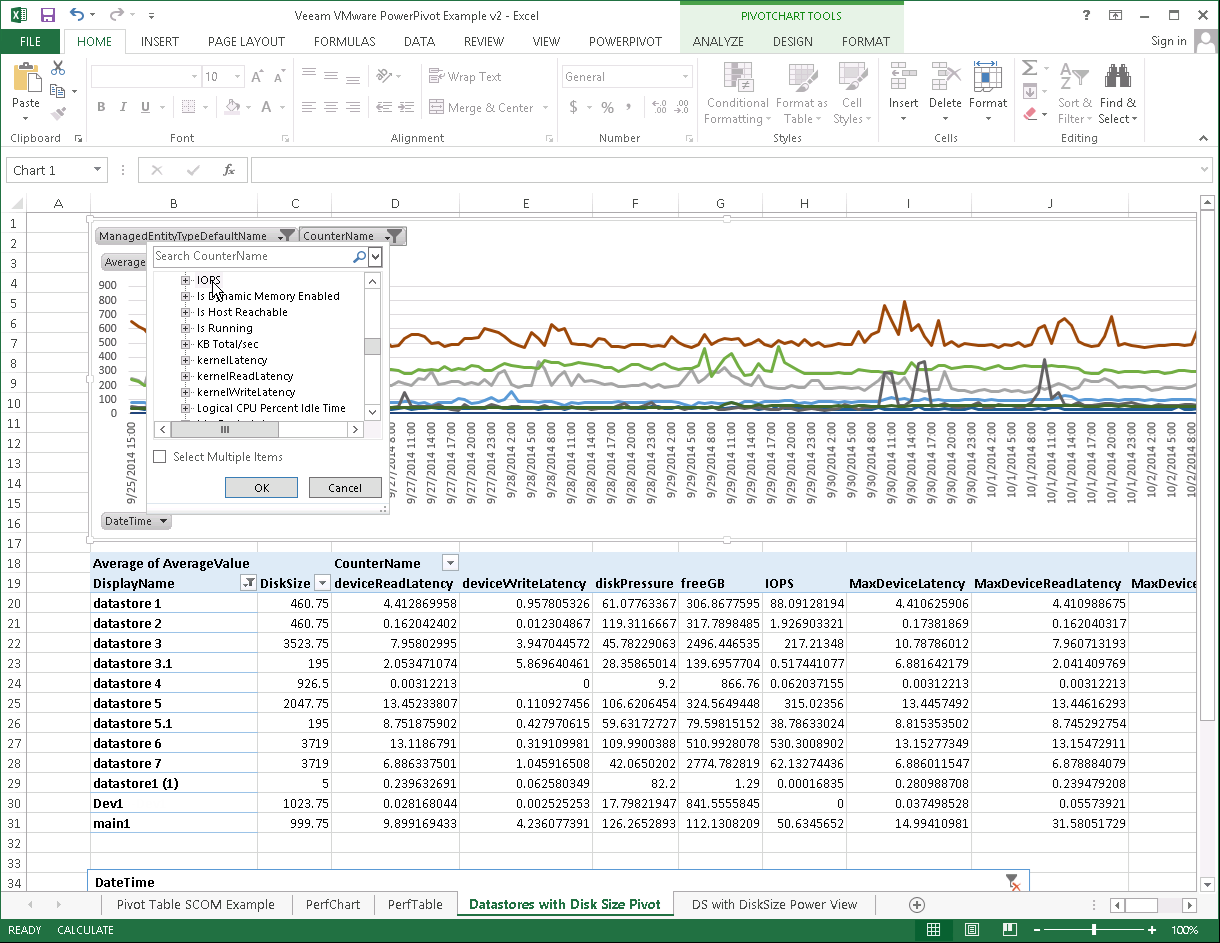Toggle Italic formatting
The height and width of the screenshot is (943, 1220).
(x=125, y=107)
